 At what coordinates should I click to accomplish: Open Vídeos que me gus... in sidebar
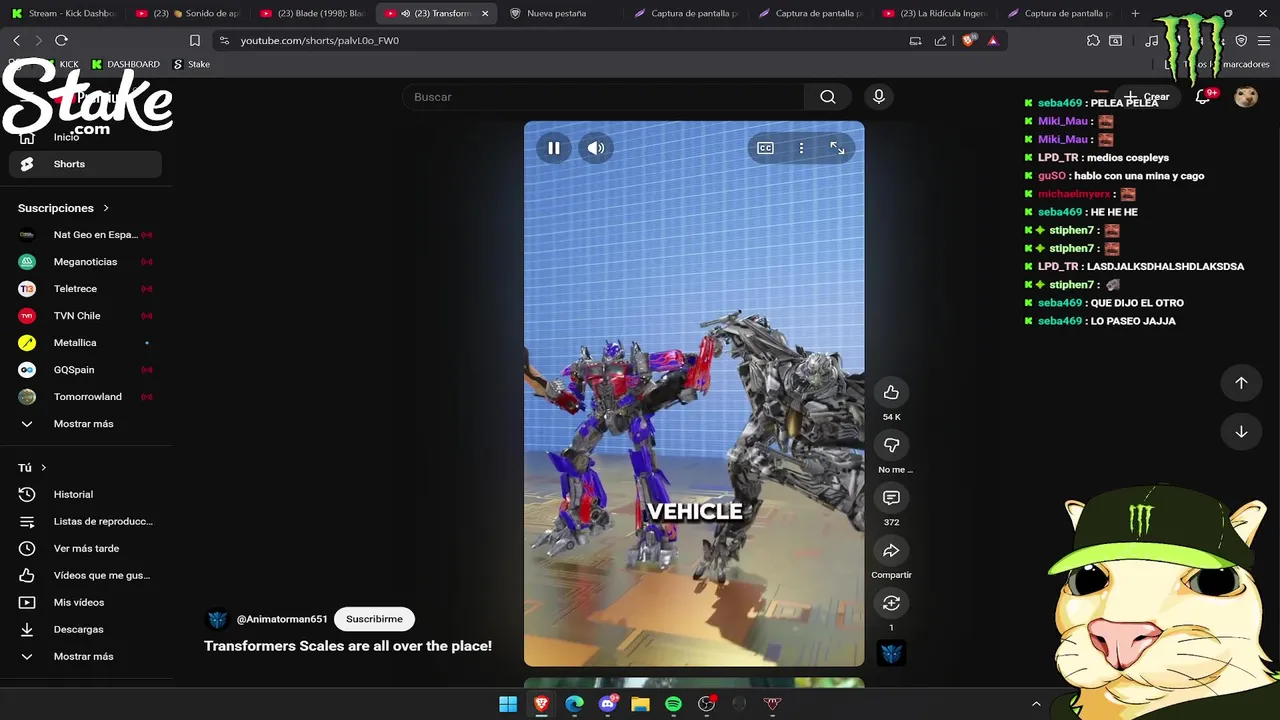[85, 575]
